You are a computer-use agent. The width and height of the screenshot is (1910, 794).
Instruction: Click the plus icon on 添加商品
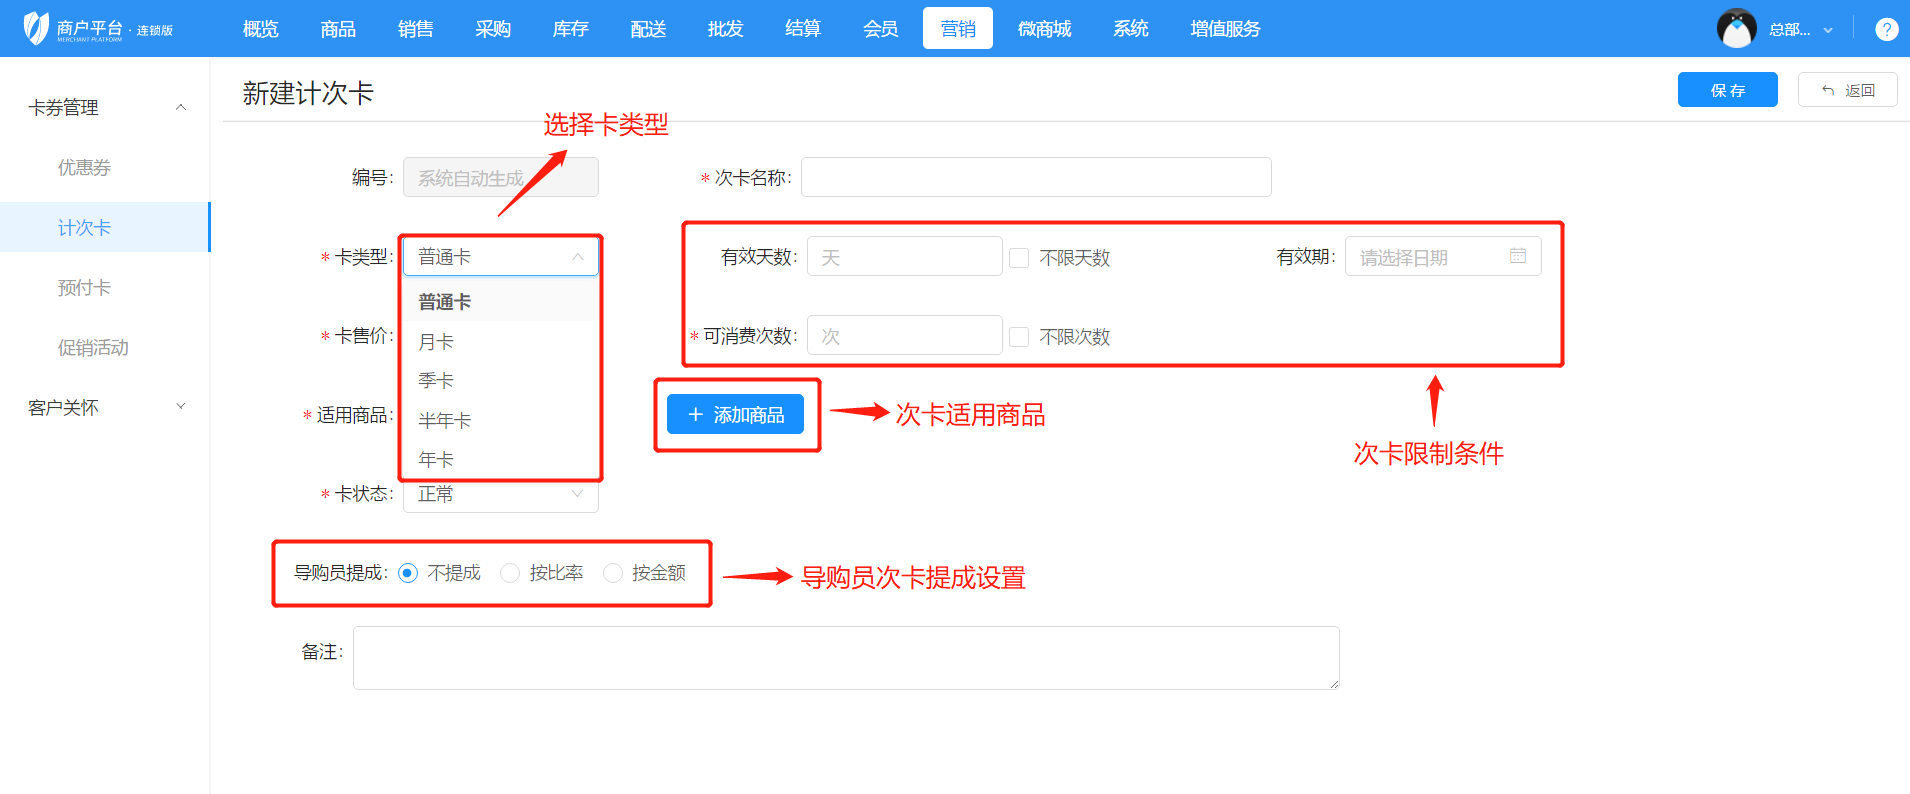coord(696,414)
